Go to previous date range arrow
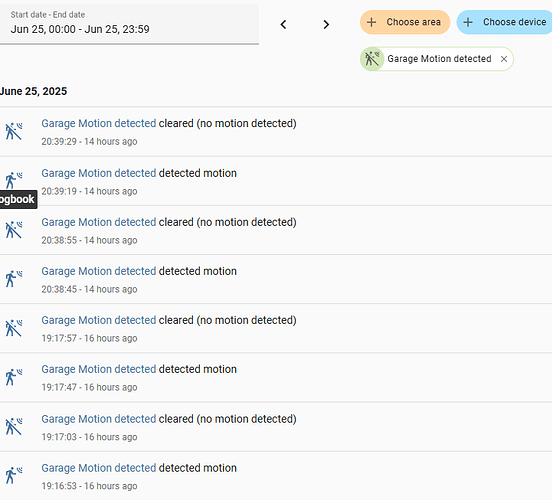This screenshot has width=552, height=500. point(283,24)
